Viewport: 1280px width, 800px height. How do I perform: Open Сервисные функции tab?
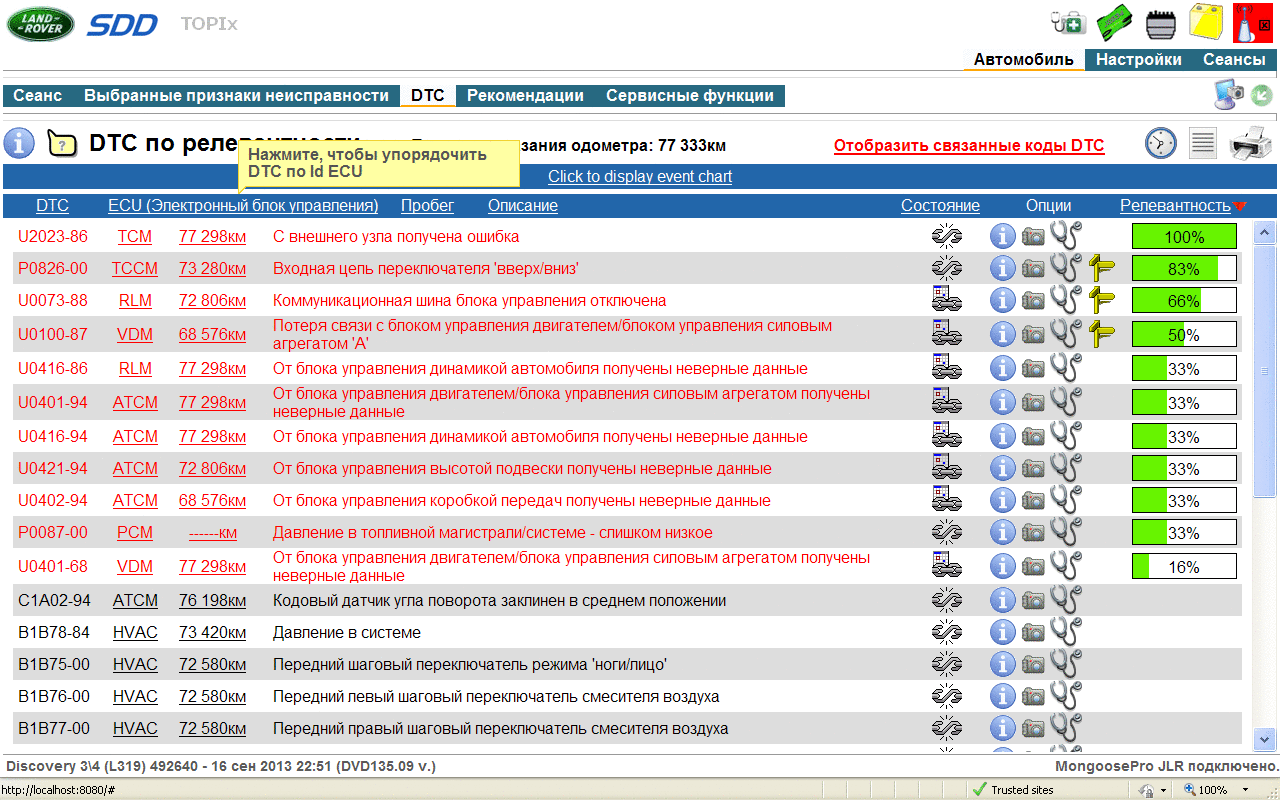tap(690, 96)
